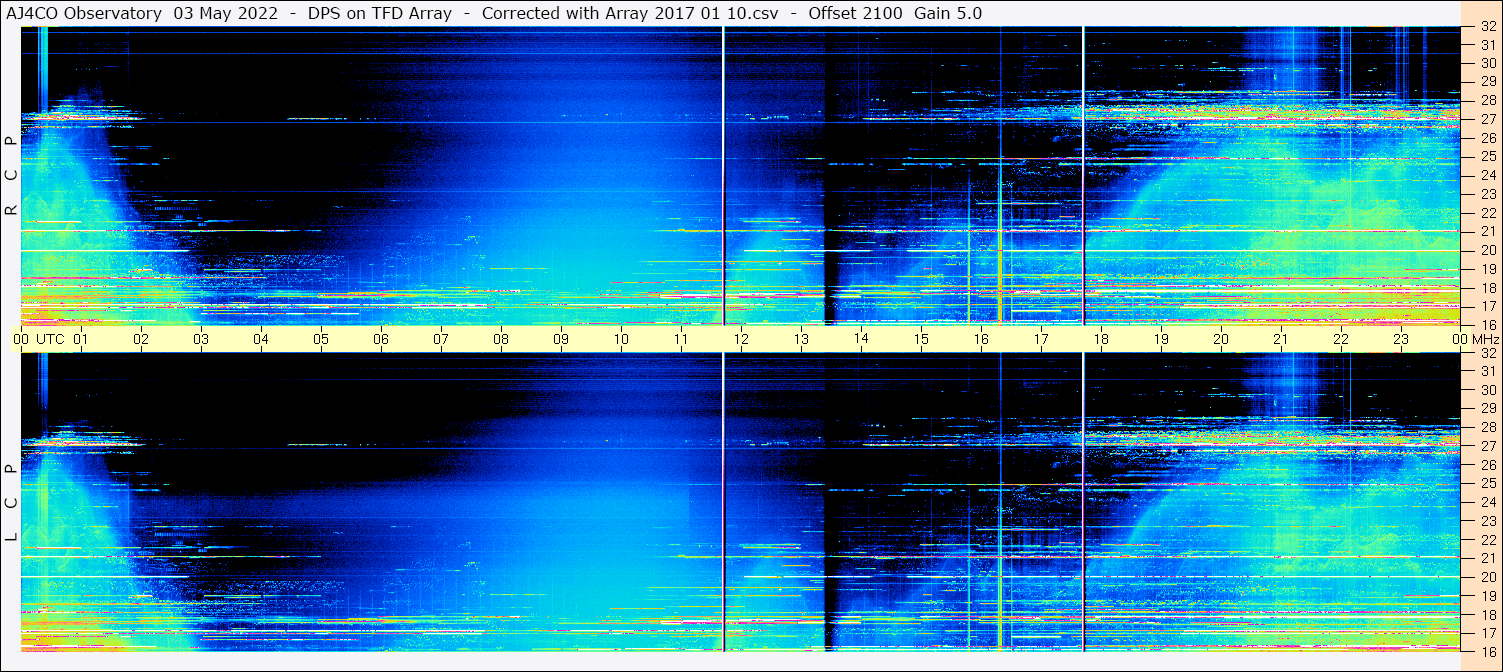This screenshot has width=1503, height=672.
Task: Click the 27 MHz mark on upper scale
Action: pos(1486,119)
